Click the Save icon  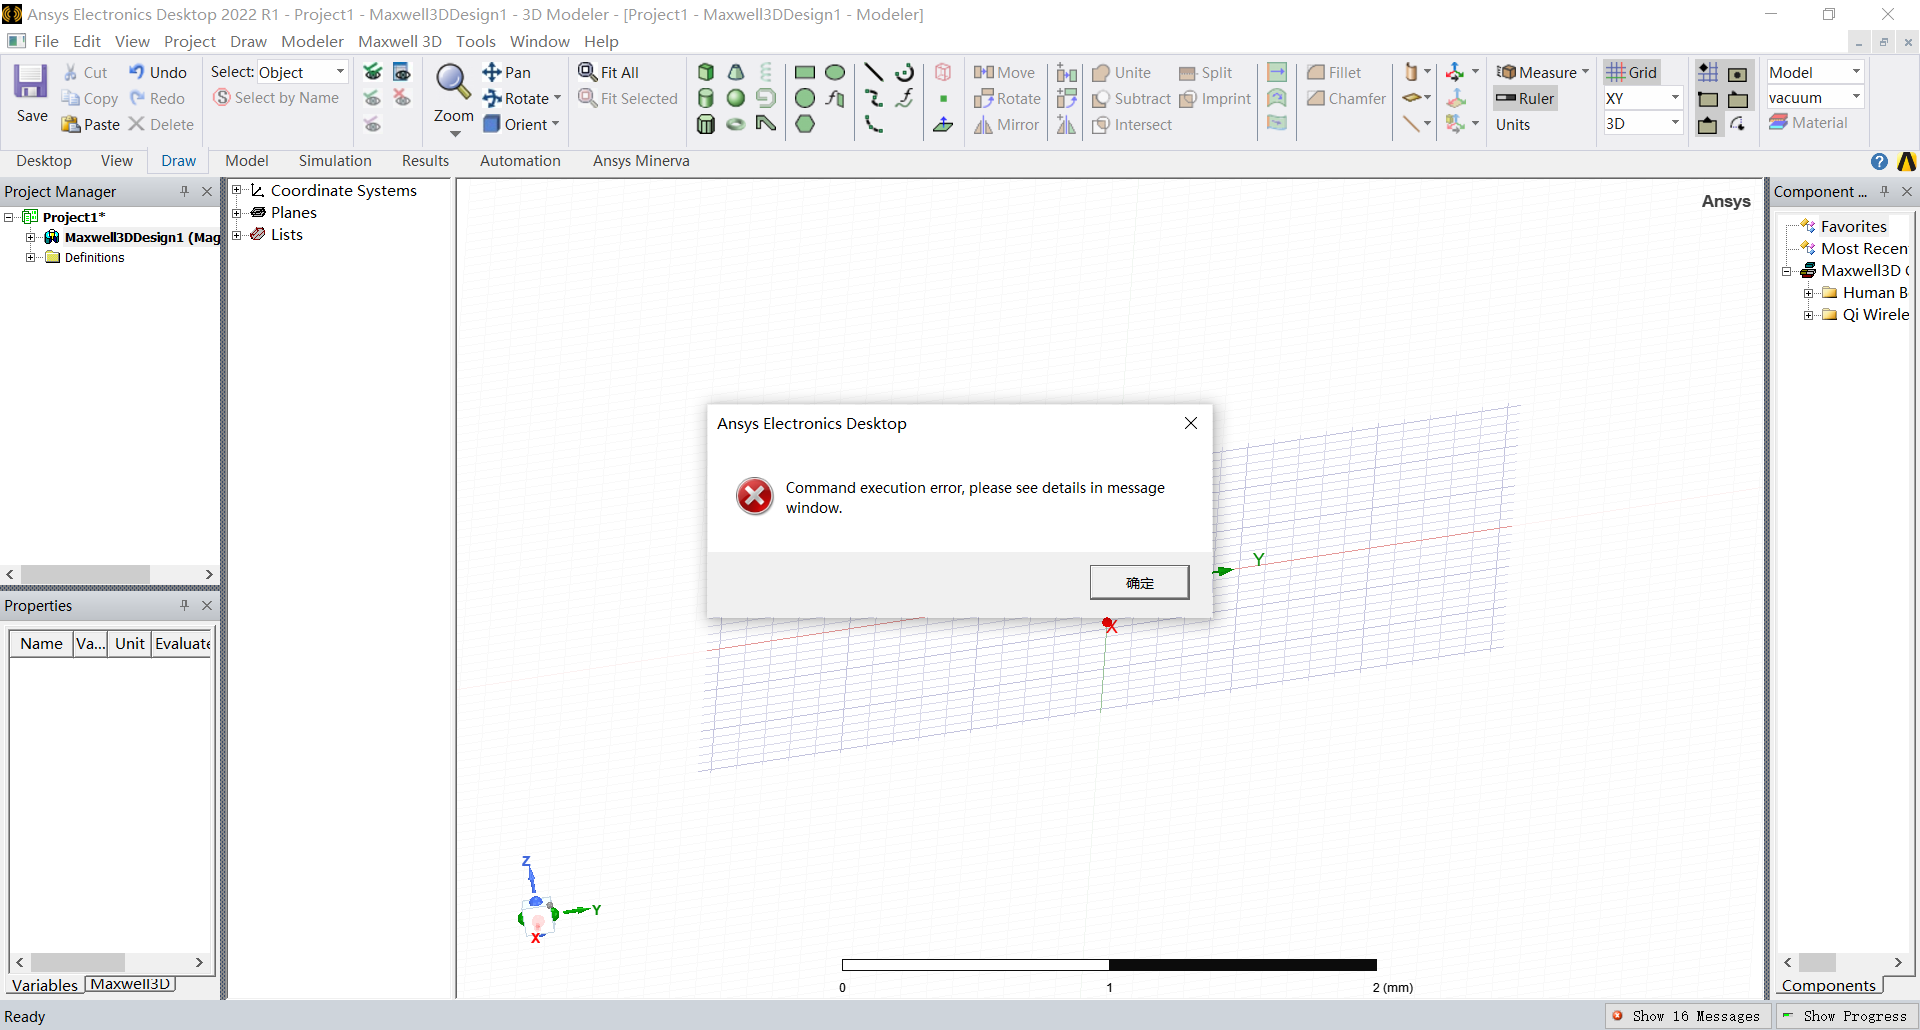pyautogui.click(x=31, y=81)
